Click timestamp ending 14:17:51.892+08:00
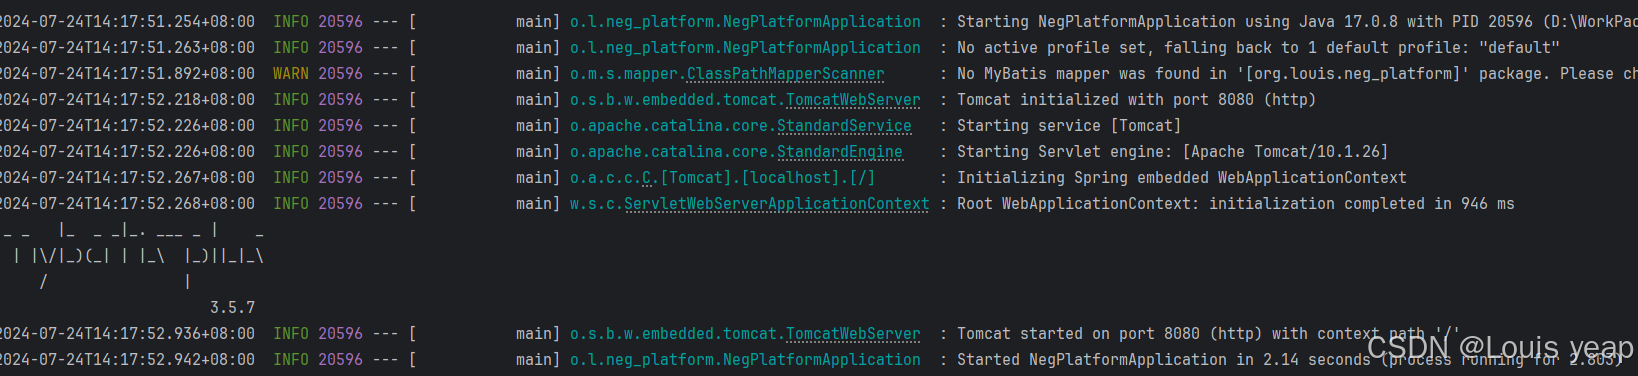The width and height of the screenshot is (1638, 376). 127,74
